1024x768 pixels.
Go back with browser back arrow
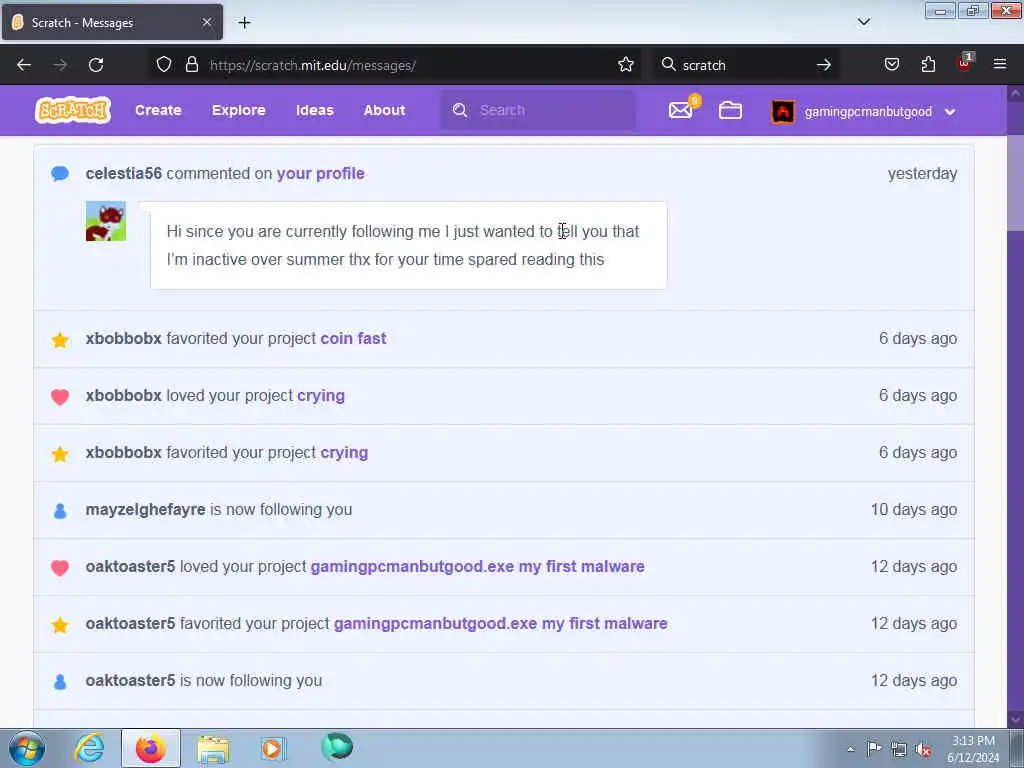click(24, 65)
